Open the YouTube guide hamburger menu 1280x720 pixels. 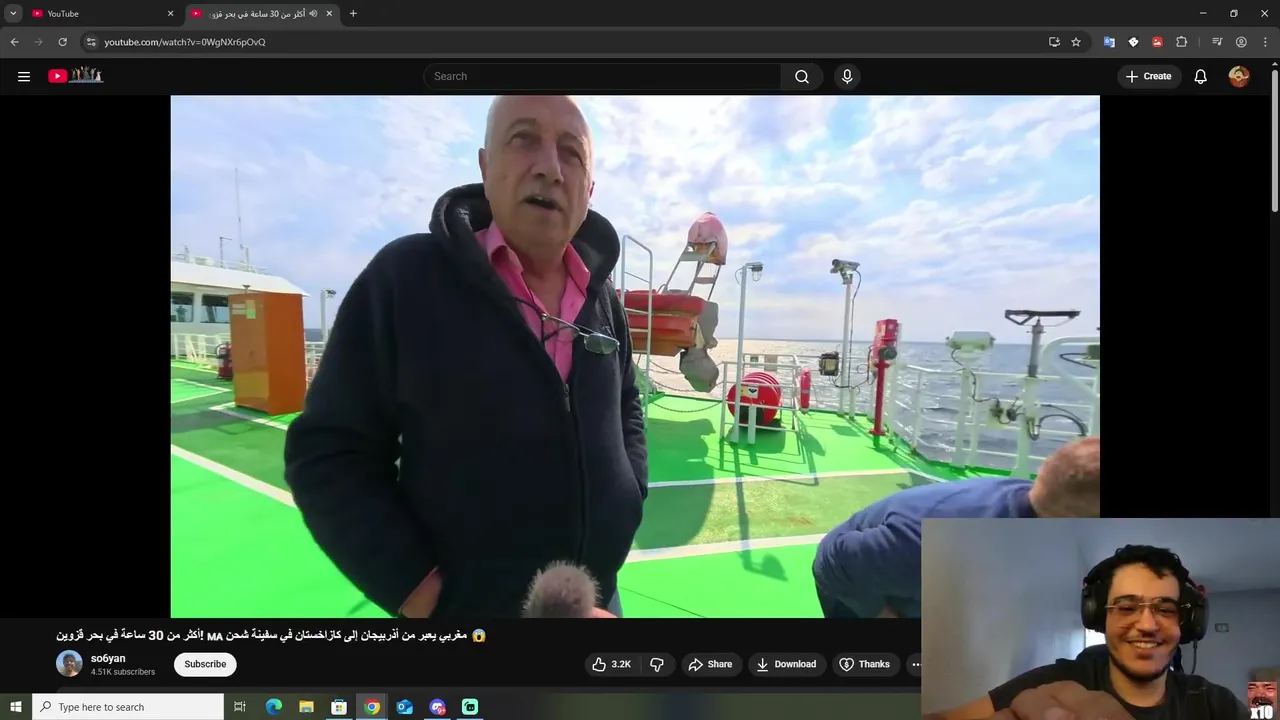coord(24,76)
